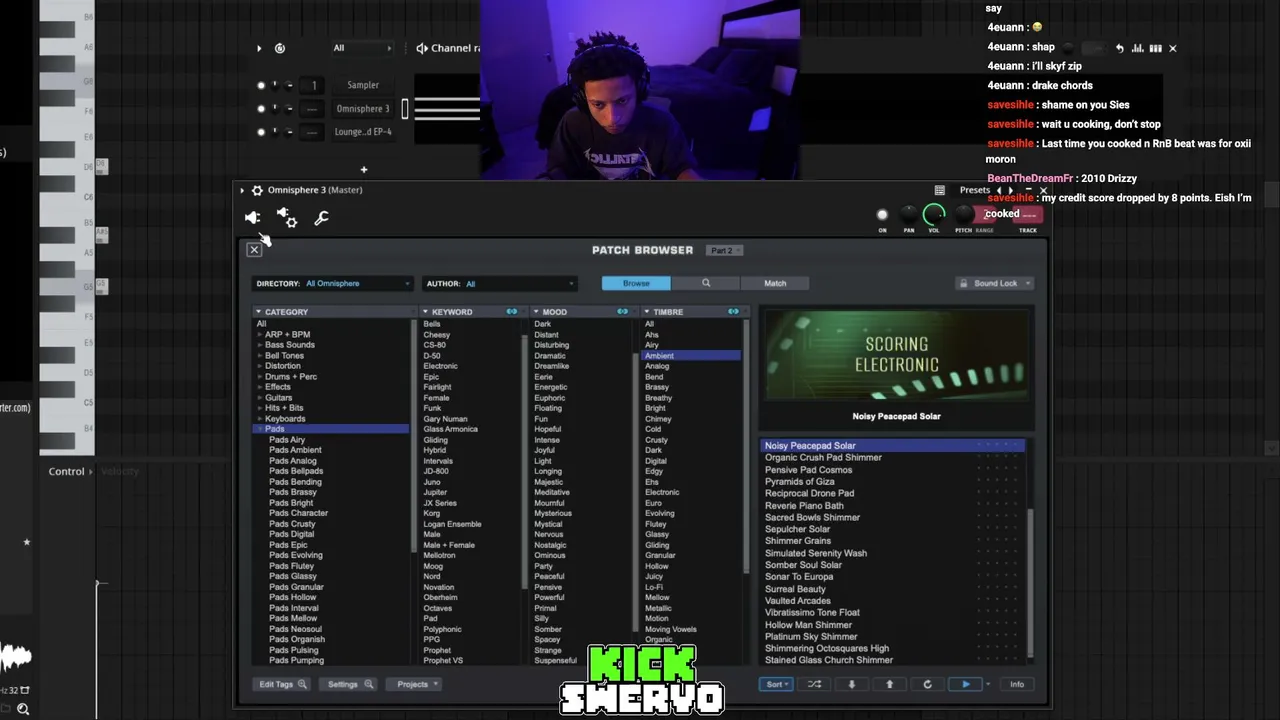Close the Patch Browser with the X box

254,250
